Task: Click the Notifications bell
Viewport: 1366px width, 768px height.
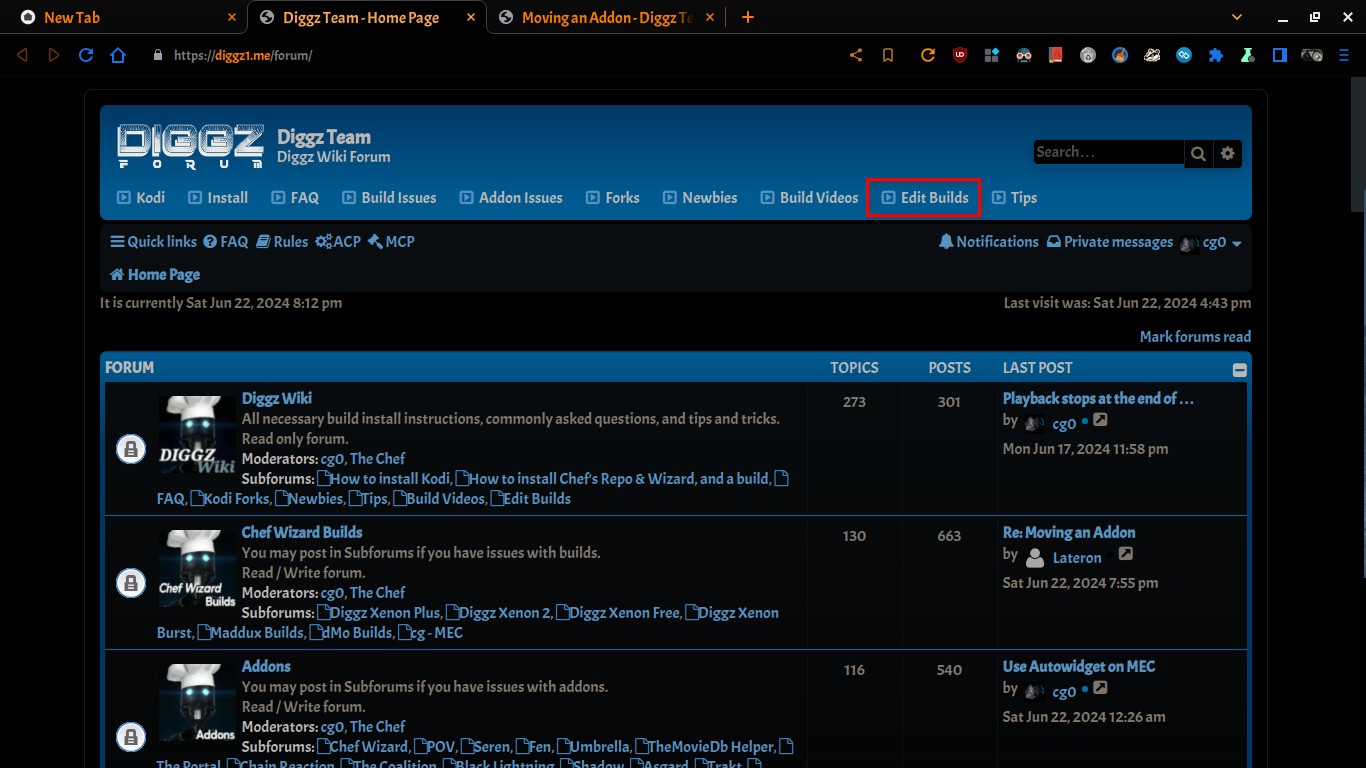Action: (x=989, y=242)
